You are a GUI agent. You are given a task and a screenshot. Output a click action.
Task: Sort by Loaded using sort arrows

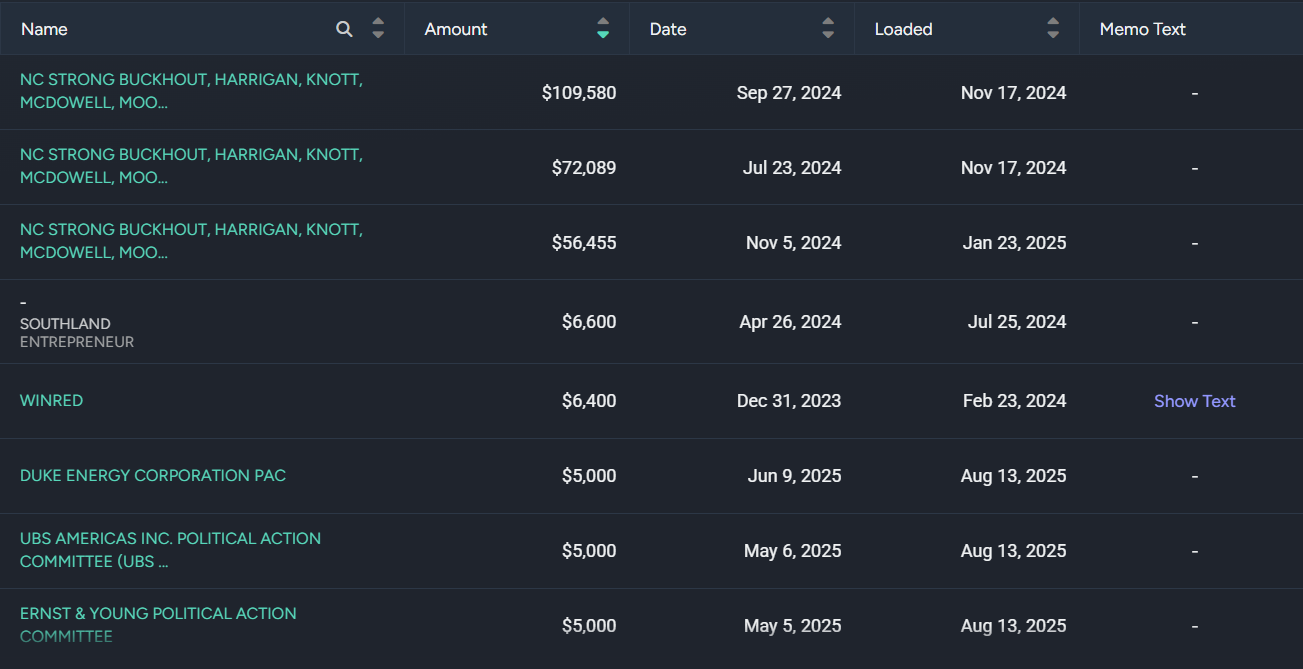tap(1053, 29)
